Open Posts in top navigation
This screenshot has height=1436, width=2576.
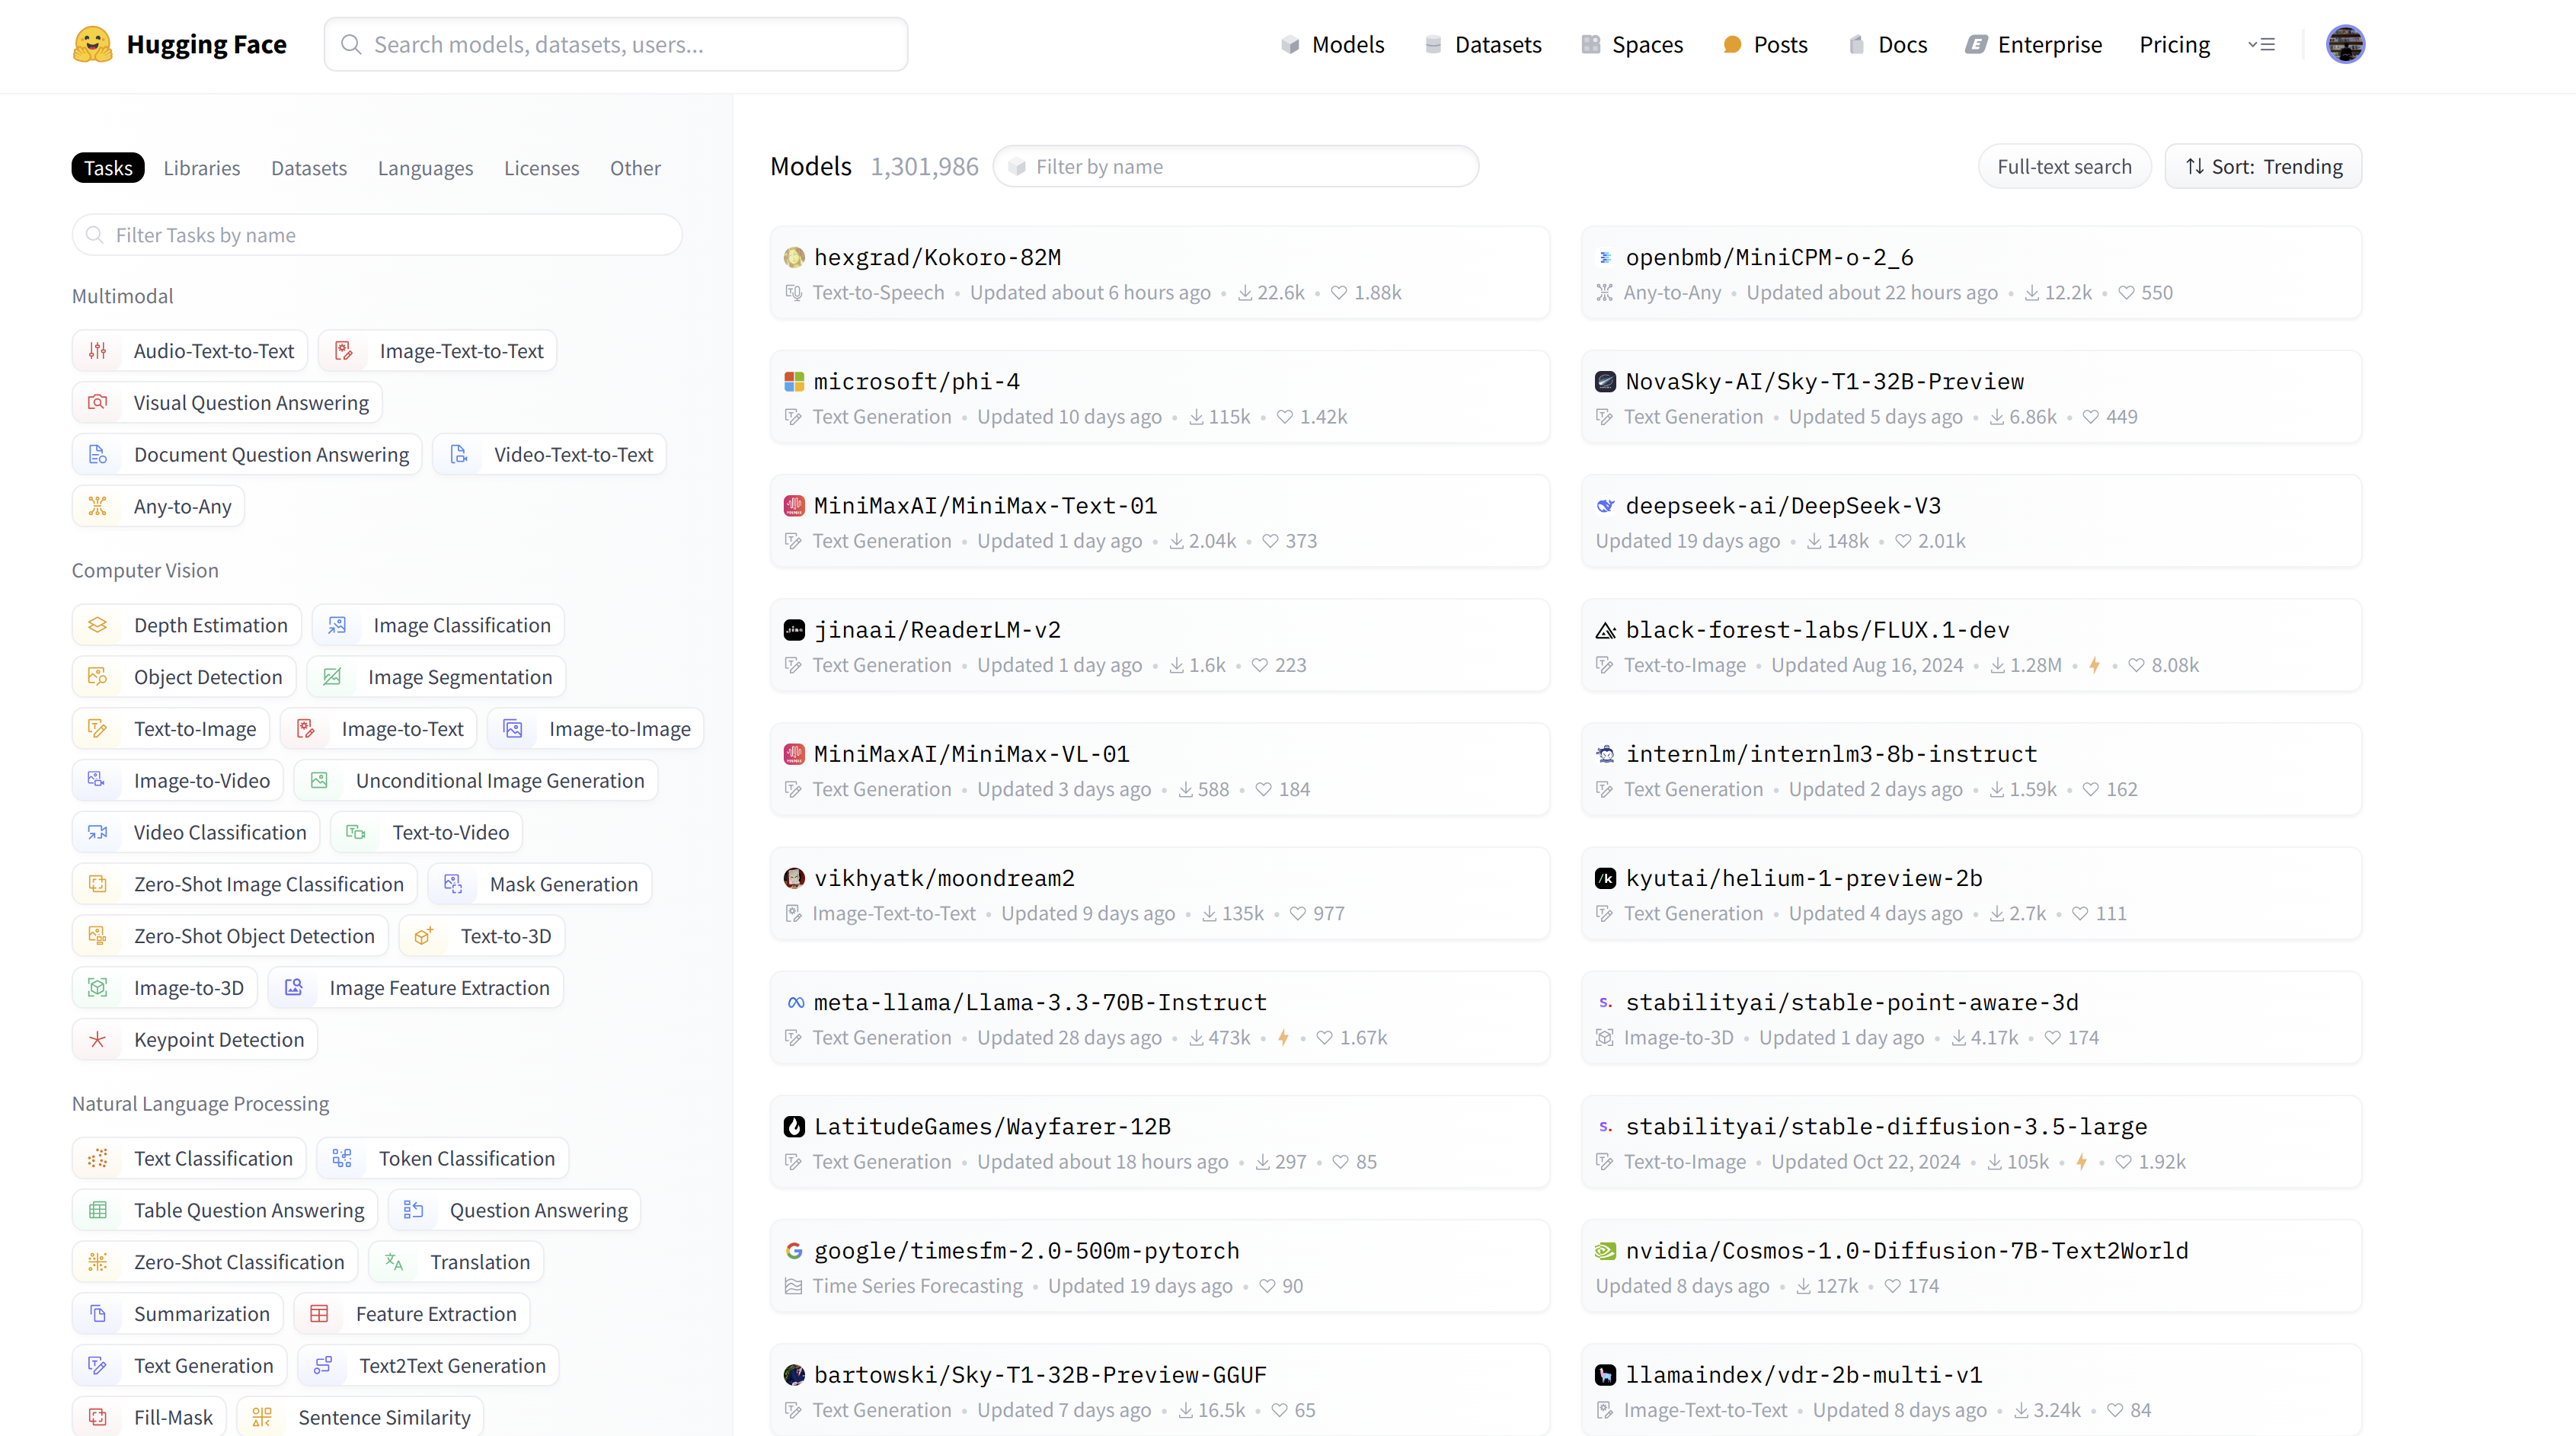[1765, 44]
